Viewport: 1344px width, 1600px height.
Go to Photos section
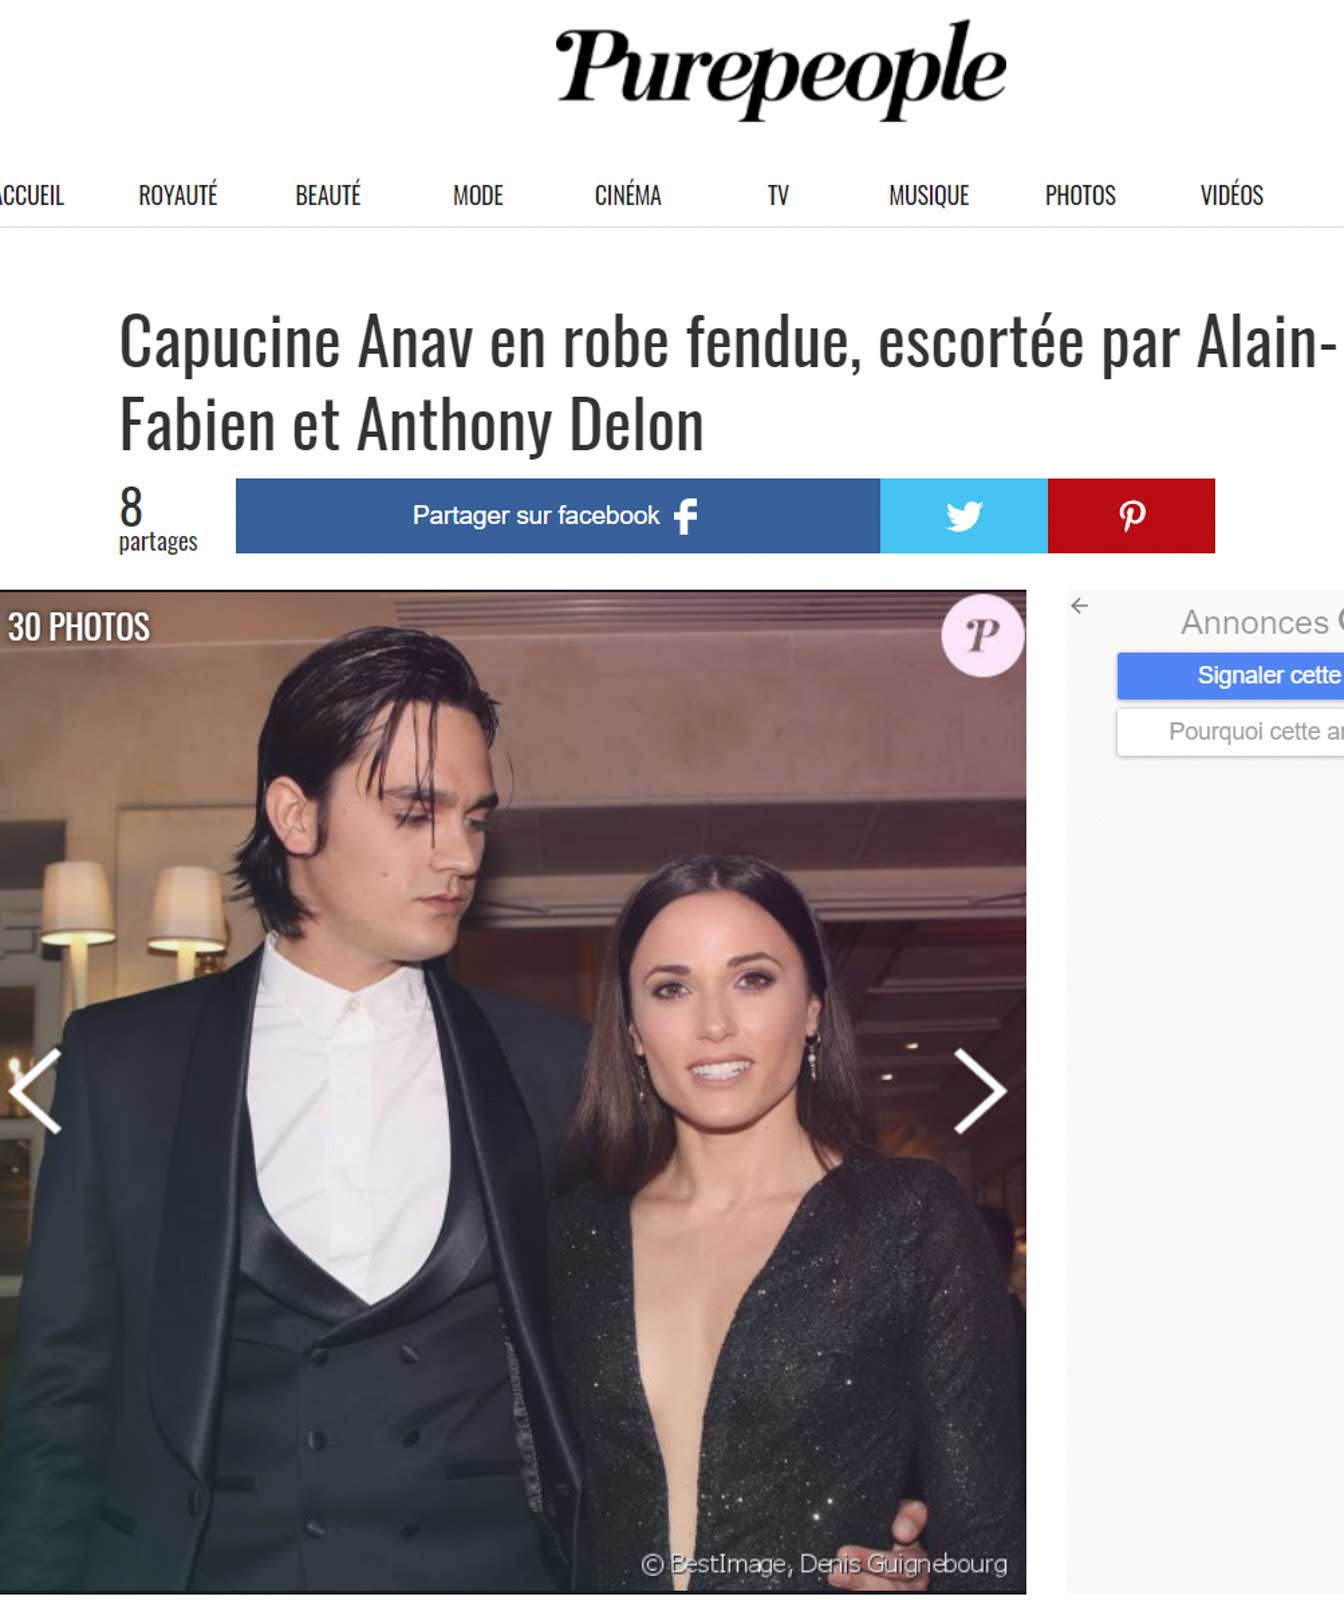(x=1080, y=195)
